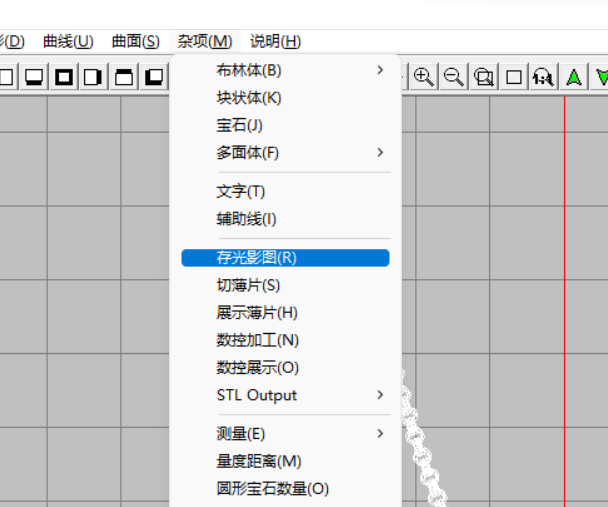Click the plain empty square view icon
The image size is (608, 507).
514,77
